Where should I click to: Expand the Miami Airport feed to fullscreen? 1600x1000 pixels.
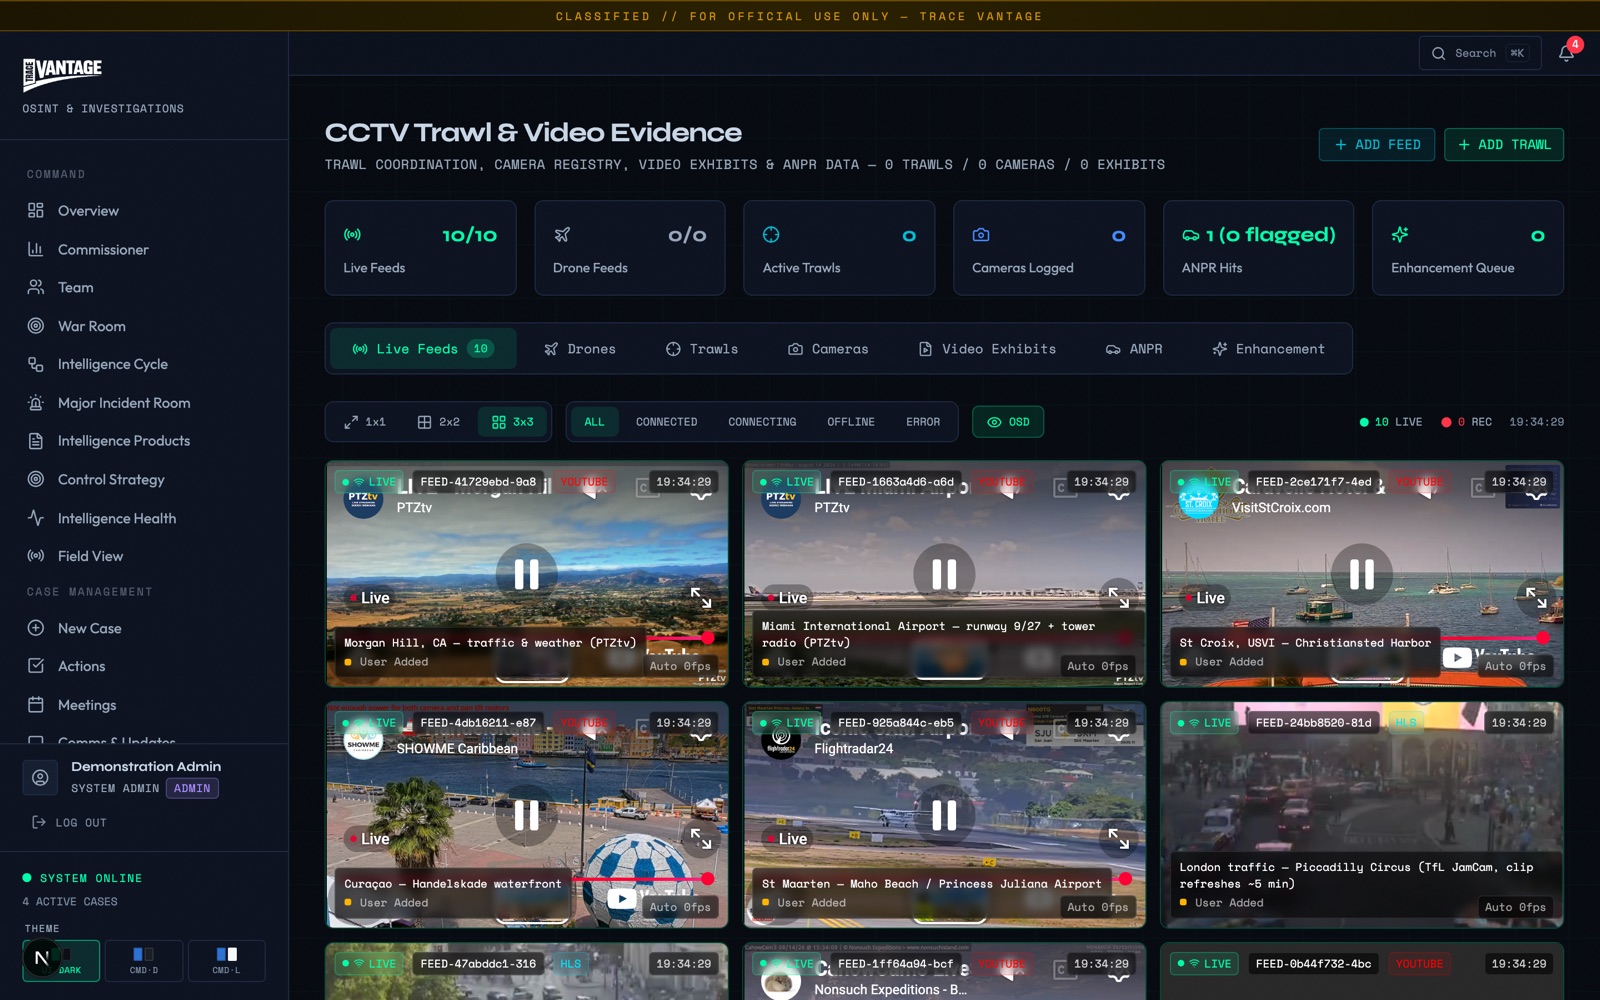coord(1119,598)
